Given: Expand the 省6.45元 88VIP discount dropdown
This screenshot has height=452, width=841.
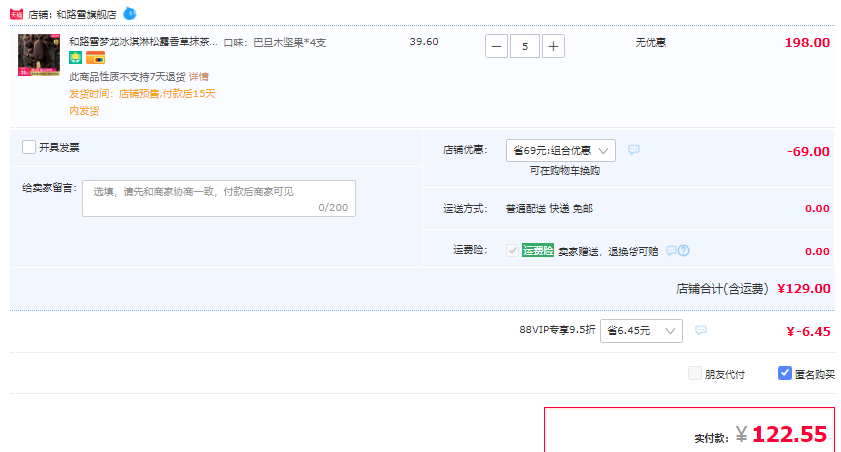Looking at the screenshot, I should coord(641,331).
